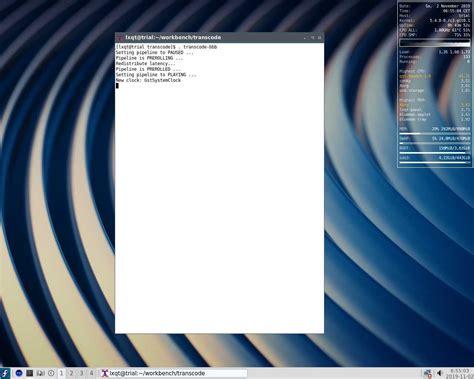This screenshot has height=379, width=474.
Task: Switch to desktop 3 in pager
Action: pyautogui.click(x=81, y=373)
